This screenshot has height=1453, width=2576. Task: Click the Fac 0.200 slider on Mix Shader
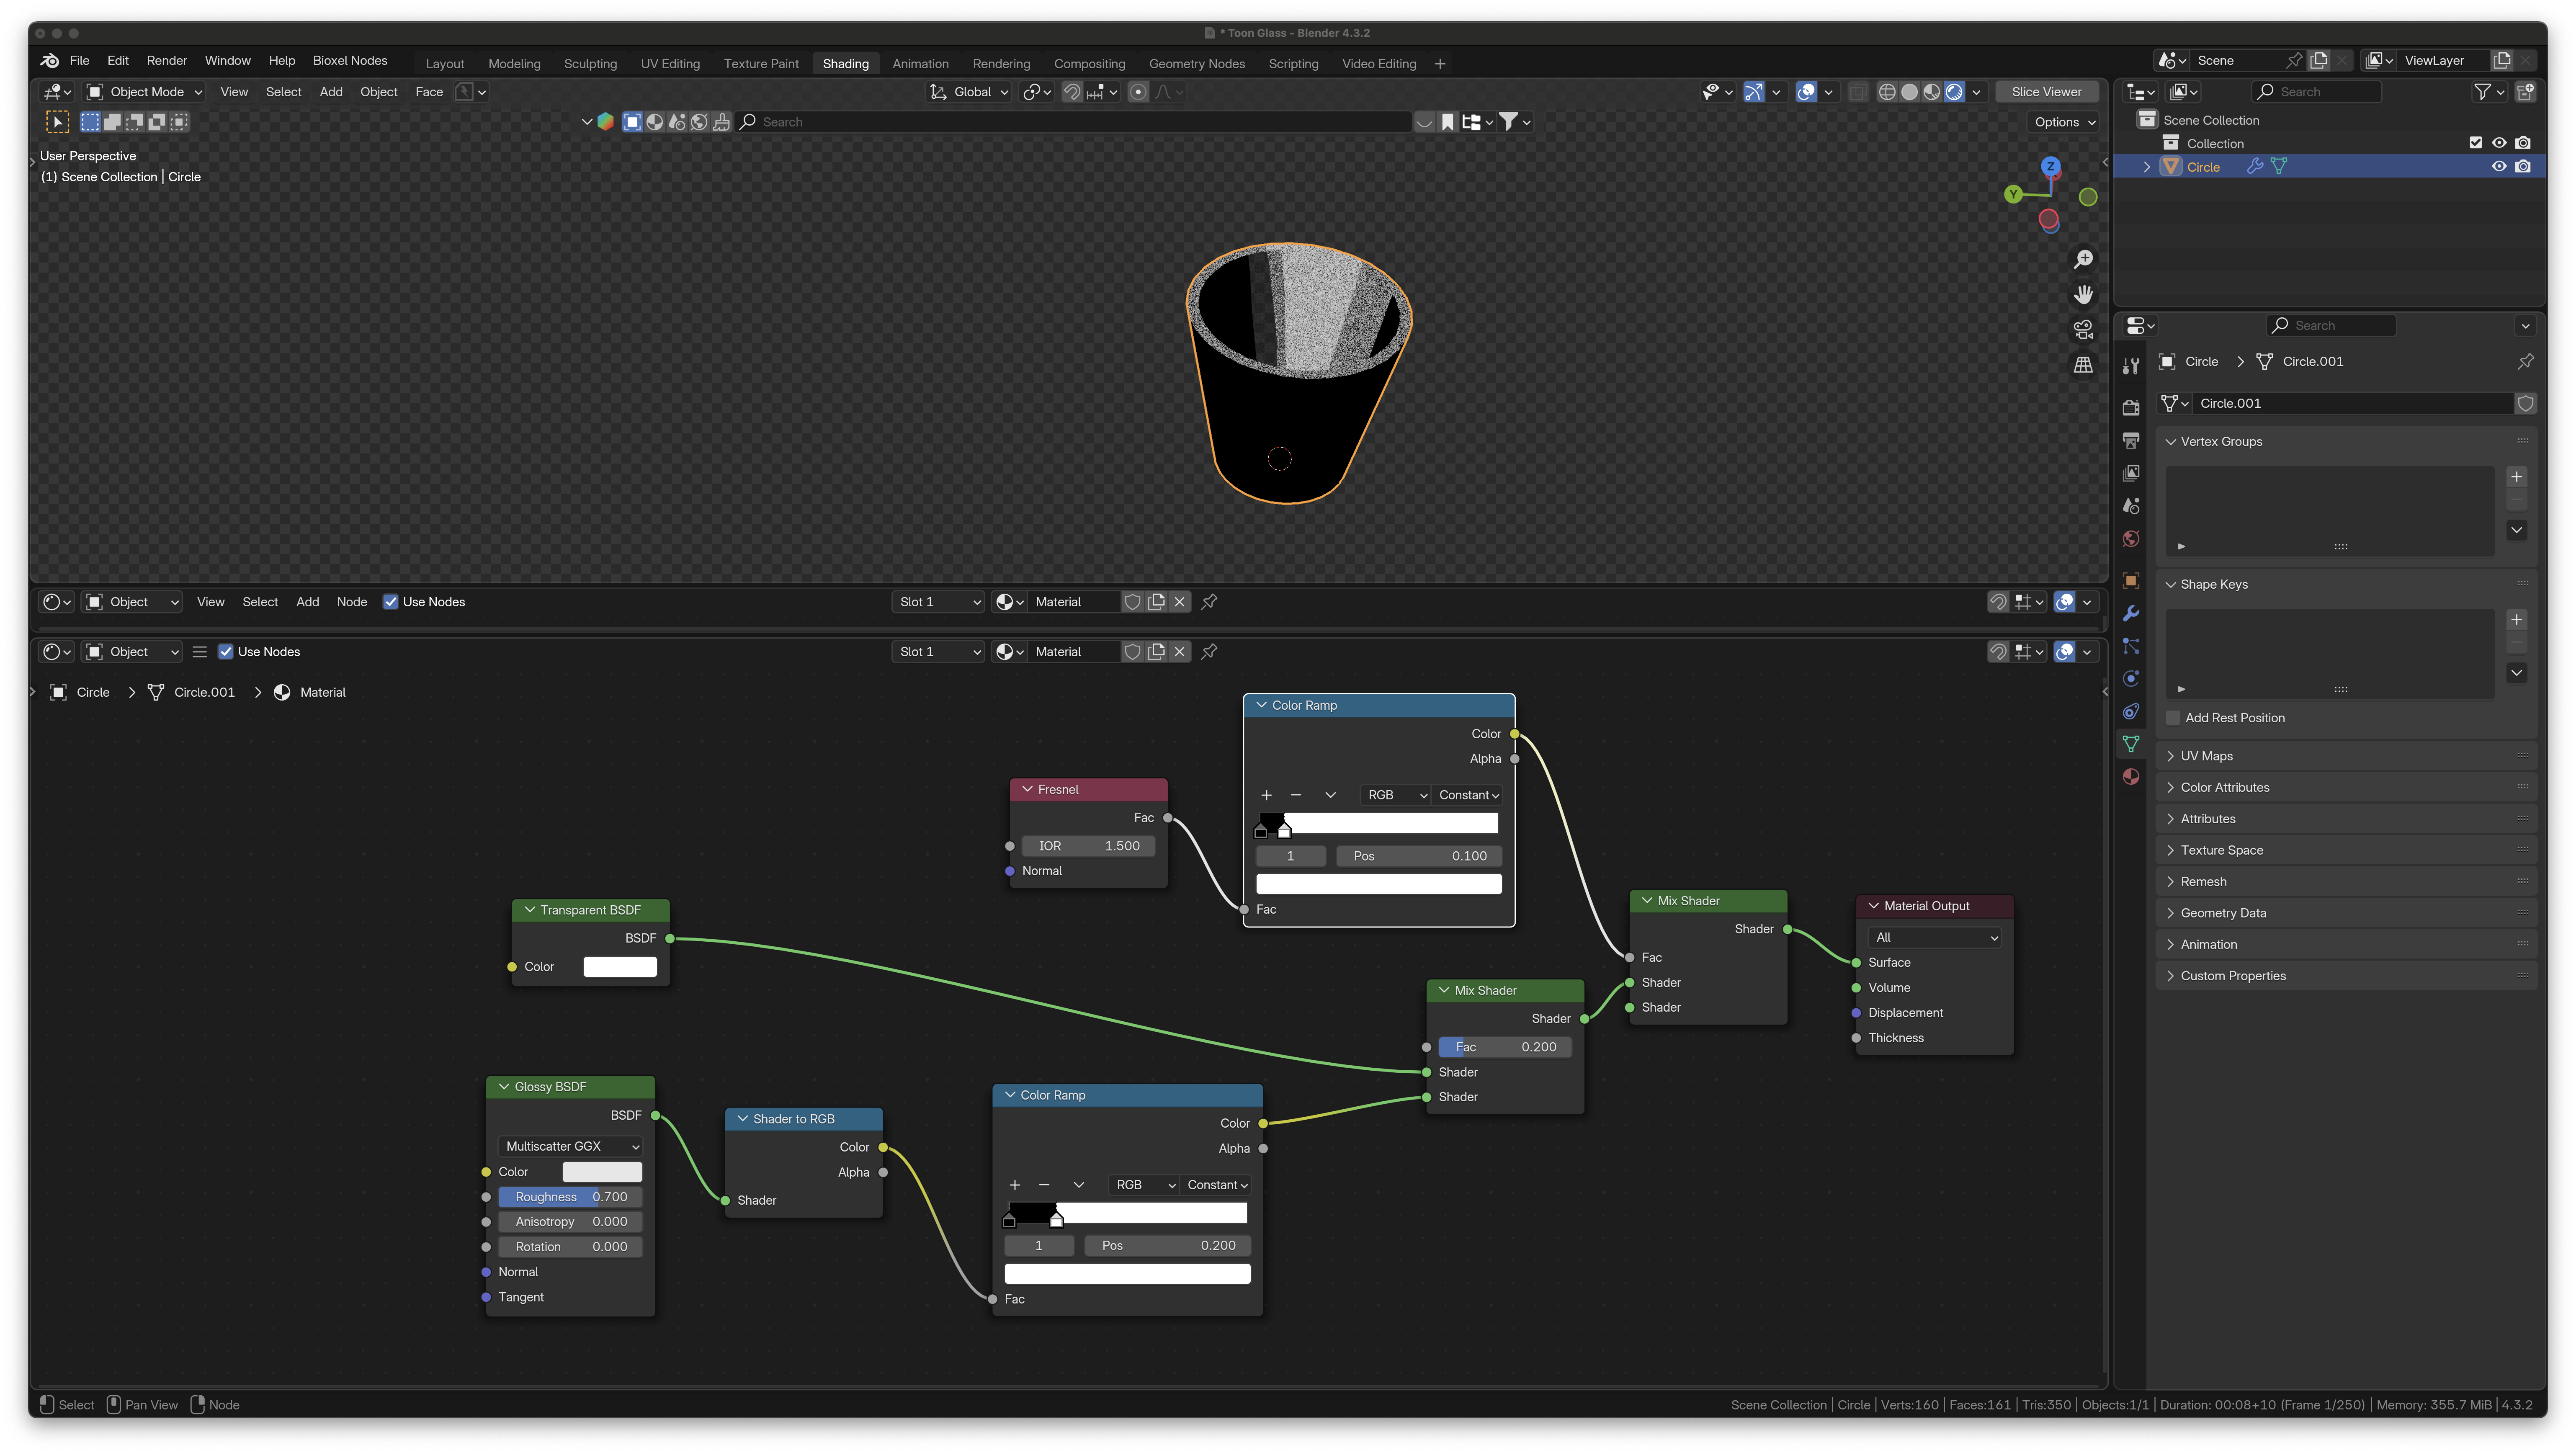coord(1505,1047)
